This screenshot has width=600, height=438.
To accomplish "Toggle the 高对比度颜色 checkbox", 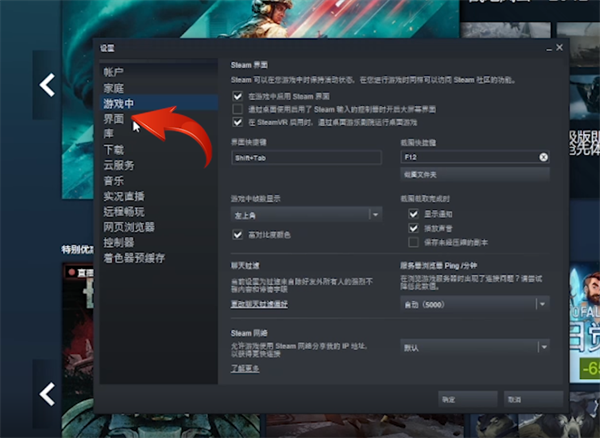I will click(x=238, y=234).
